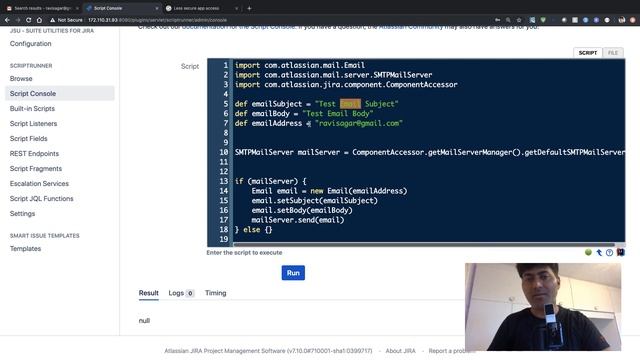Screen dimensions: 640x360
Task: Open the Timing tab
Action: [x=216, y=293]
